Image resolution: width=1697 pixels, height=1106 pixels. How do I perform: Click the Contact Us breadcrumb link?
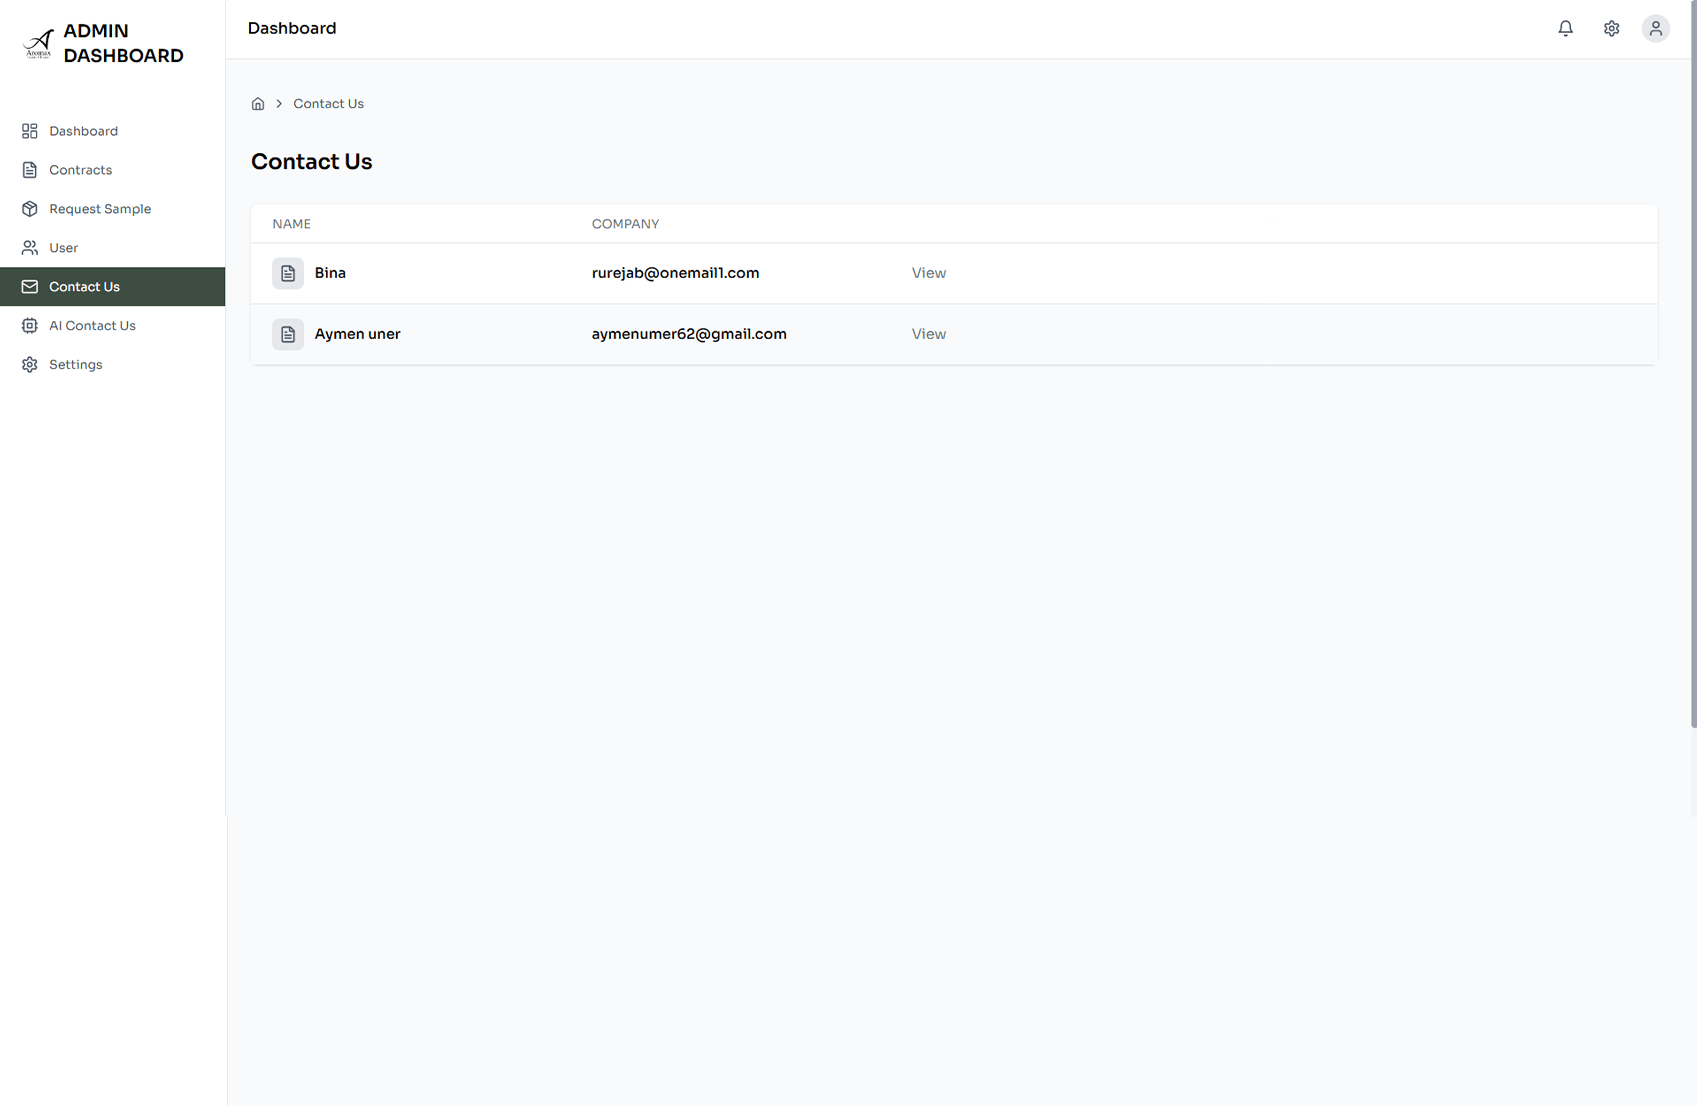click(328, 104)
